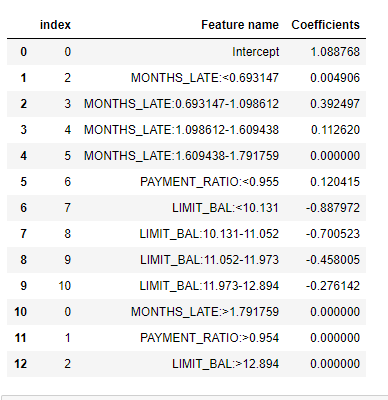Viewport: 388px width, 400px height.
Task: Select 'MONTHS_LATE:<0.693147' cell
Action: (x=205, y=78)
